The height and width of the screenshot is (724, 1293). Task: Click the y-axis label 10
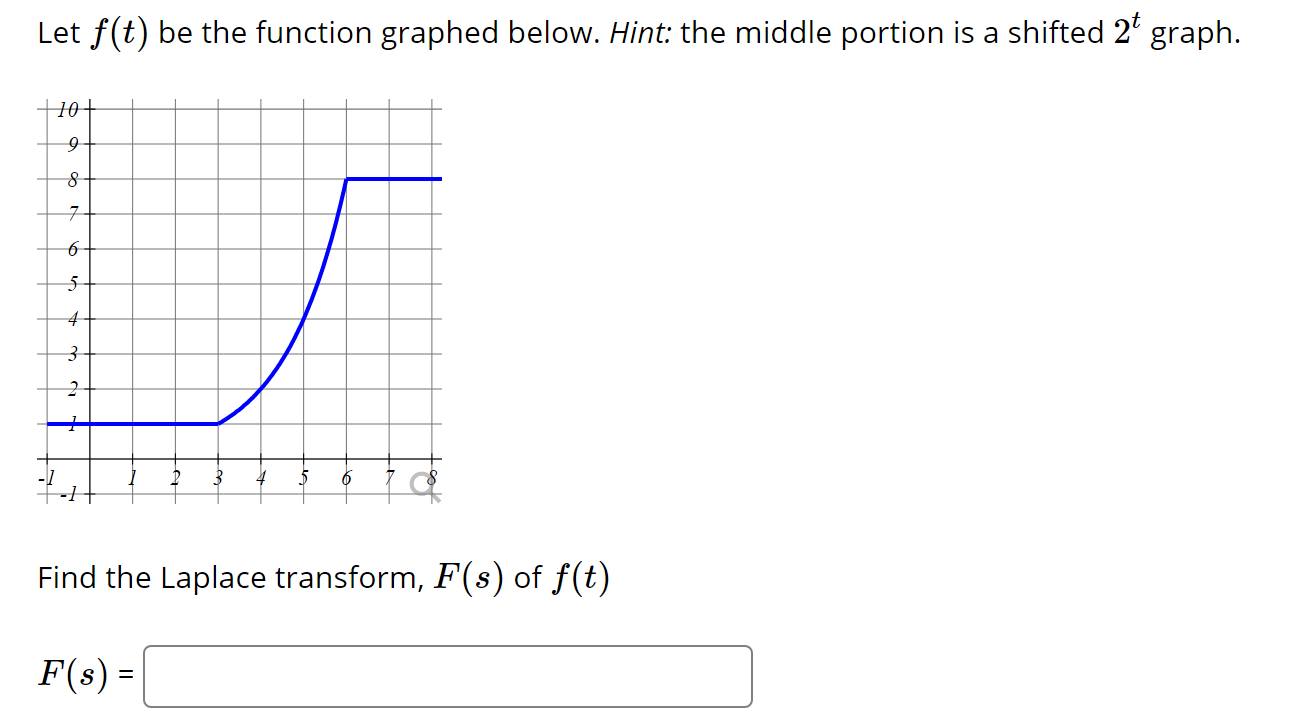coord(67,110)
